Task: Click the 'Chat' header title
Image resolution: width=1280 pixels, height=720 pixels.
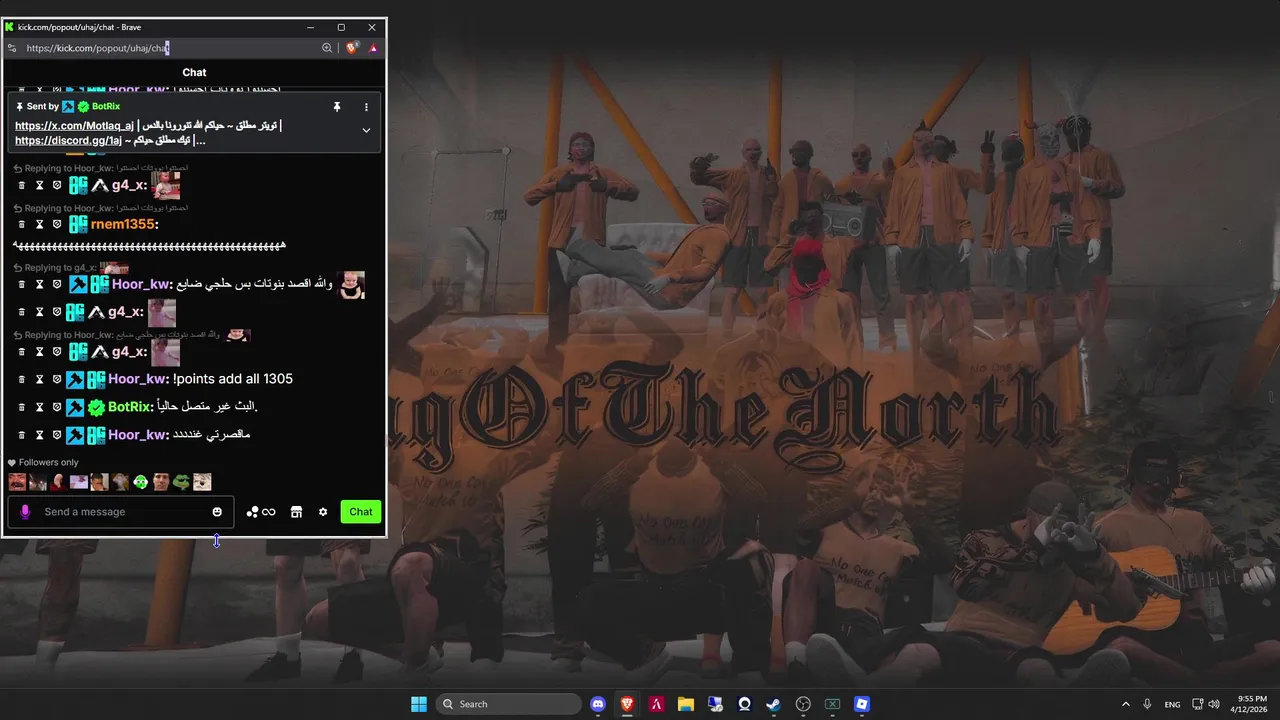Action: click(x=194, y=72)
